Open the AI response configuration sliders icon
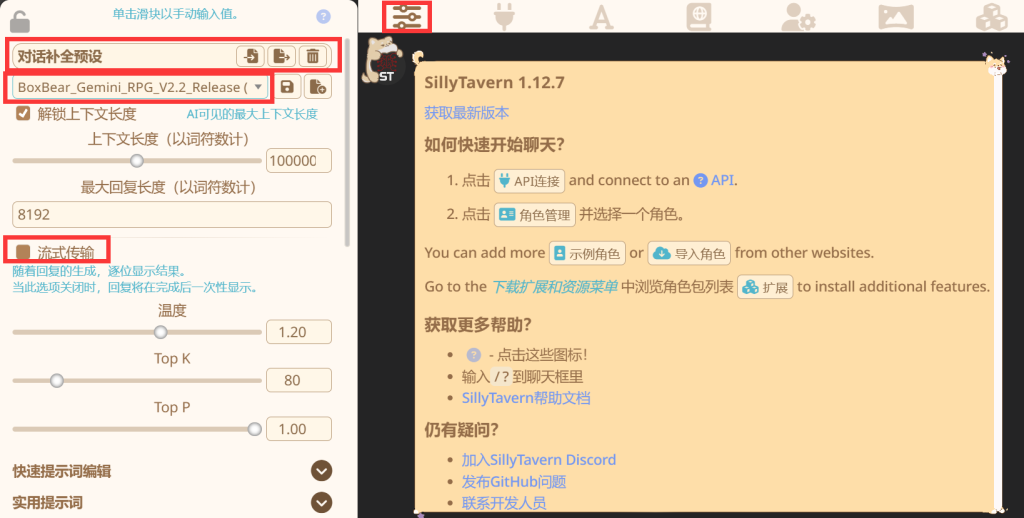The image size is (1024, 518). click(x=407, y=17)
